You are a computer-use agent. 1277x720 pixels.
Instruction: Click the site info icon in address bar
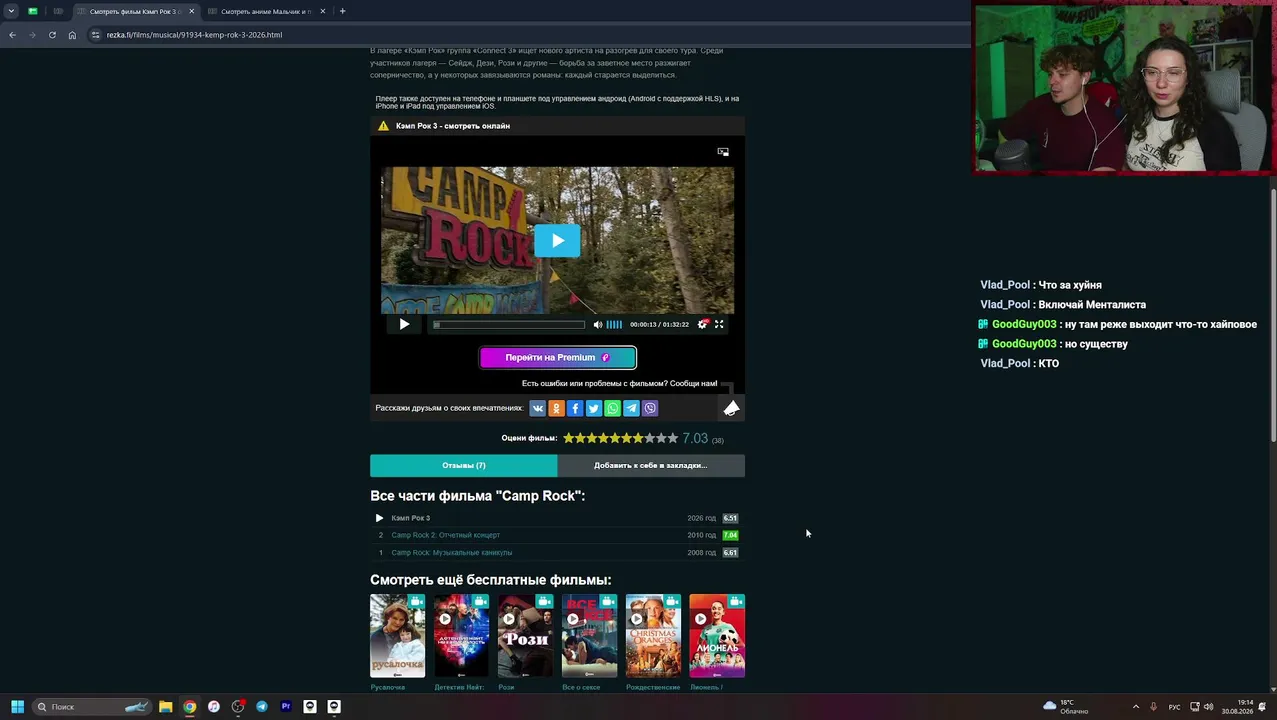(95, 35)
